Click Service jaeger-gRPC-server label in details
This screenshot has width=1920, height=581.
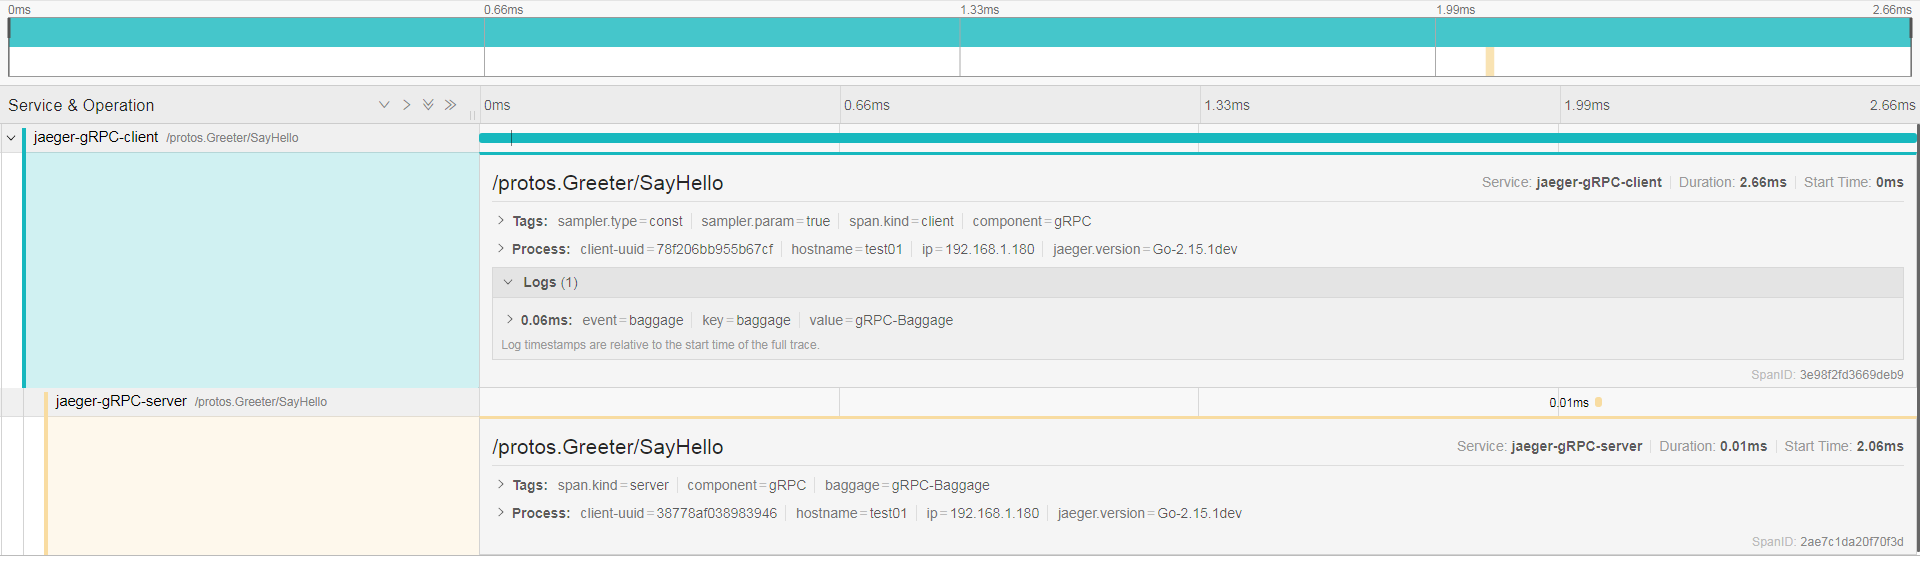pyautogui.click(x=1549, y=446)
